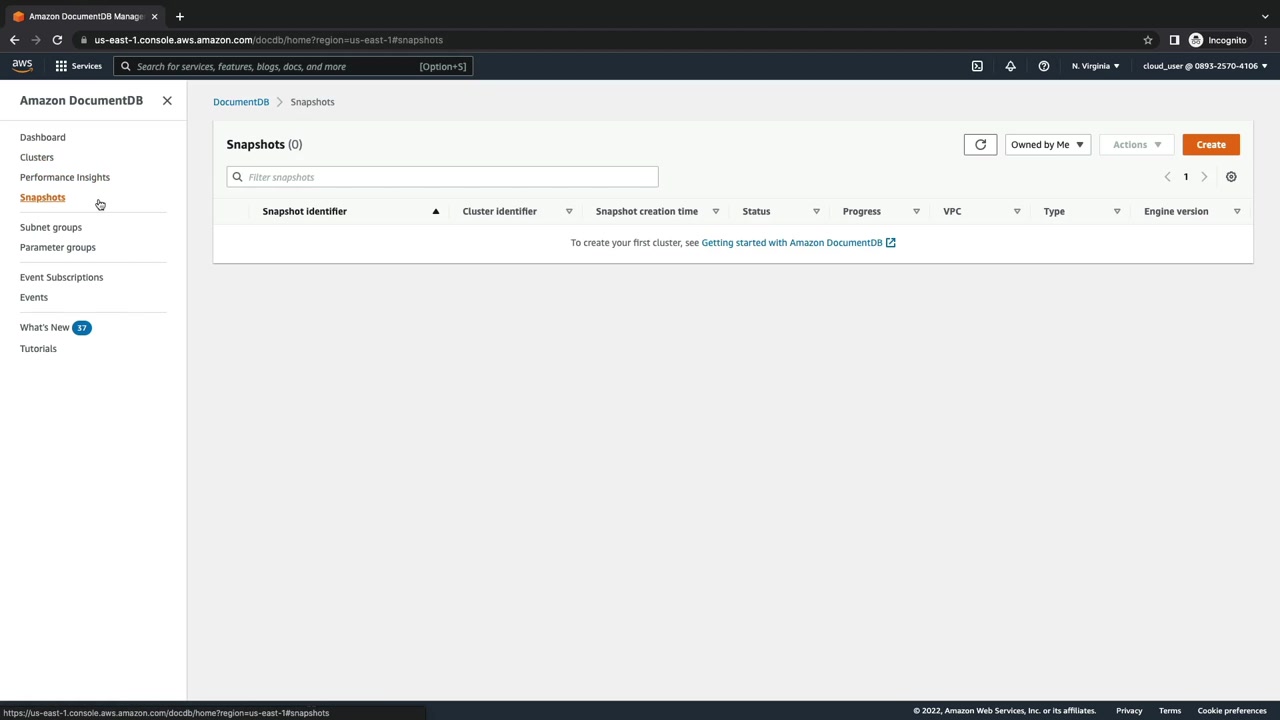1280x720 pixels.
Task: Click the Amazon DocumentDB sidebar title
Action: [x=81, y=101]
